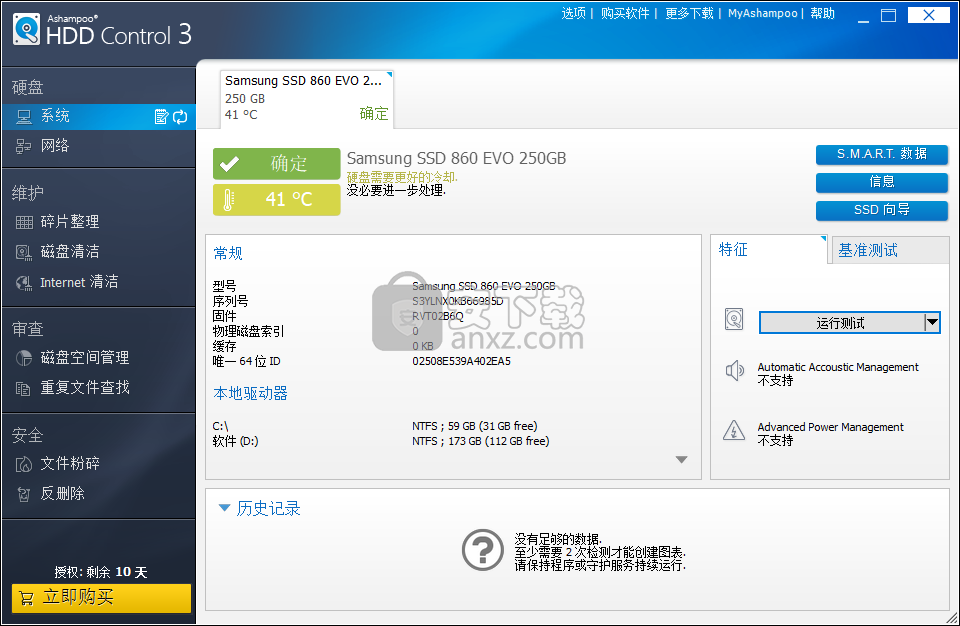
Task: Click the Internet 清洁 globe icon
Action: (x=24, y=282)
